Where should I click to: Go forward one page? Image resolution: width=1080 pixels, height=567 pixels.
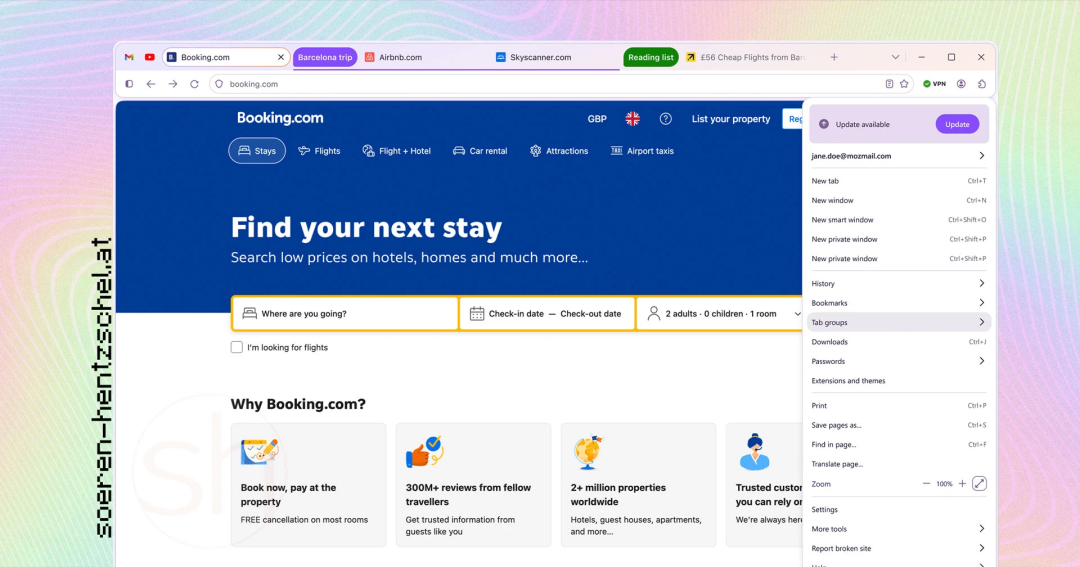pyautogui.click(x=173, y=84)
